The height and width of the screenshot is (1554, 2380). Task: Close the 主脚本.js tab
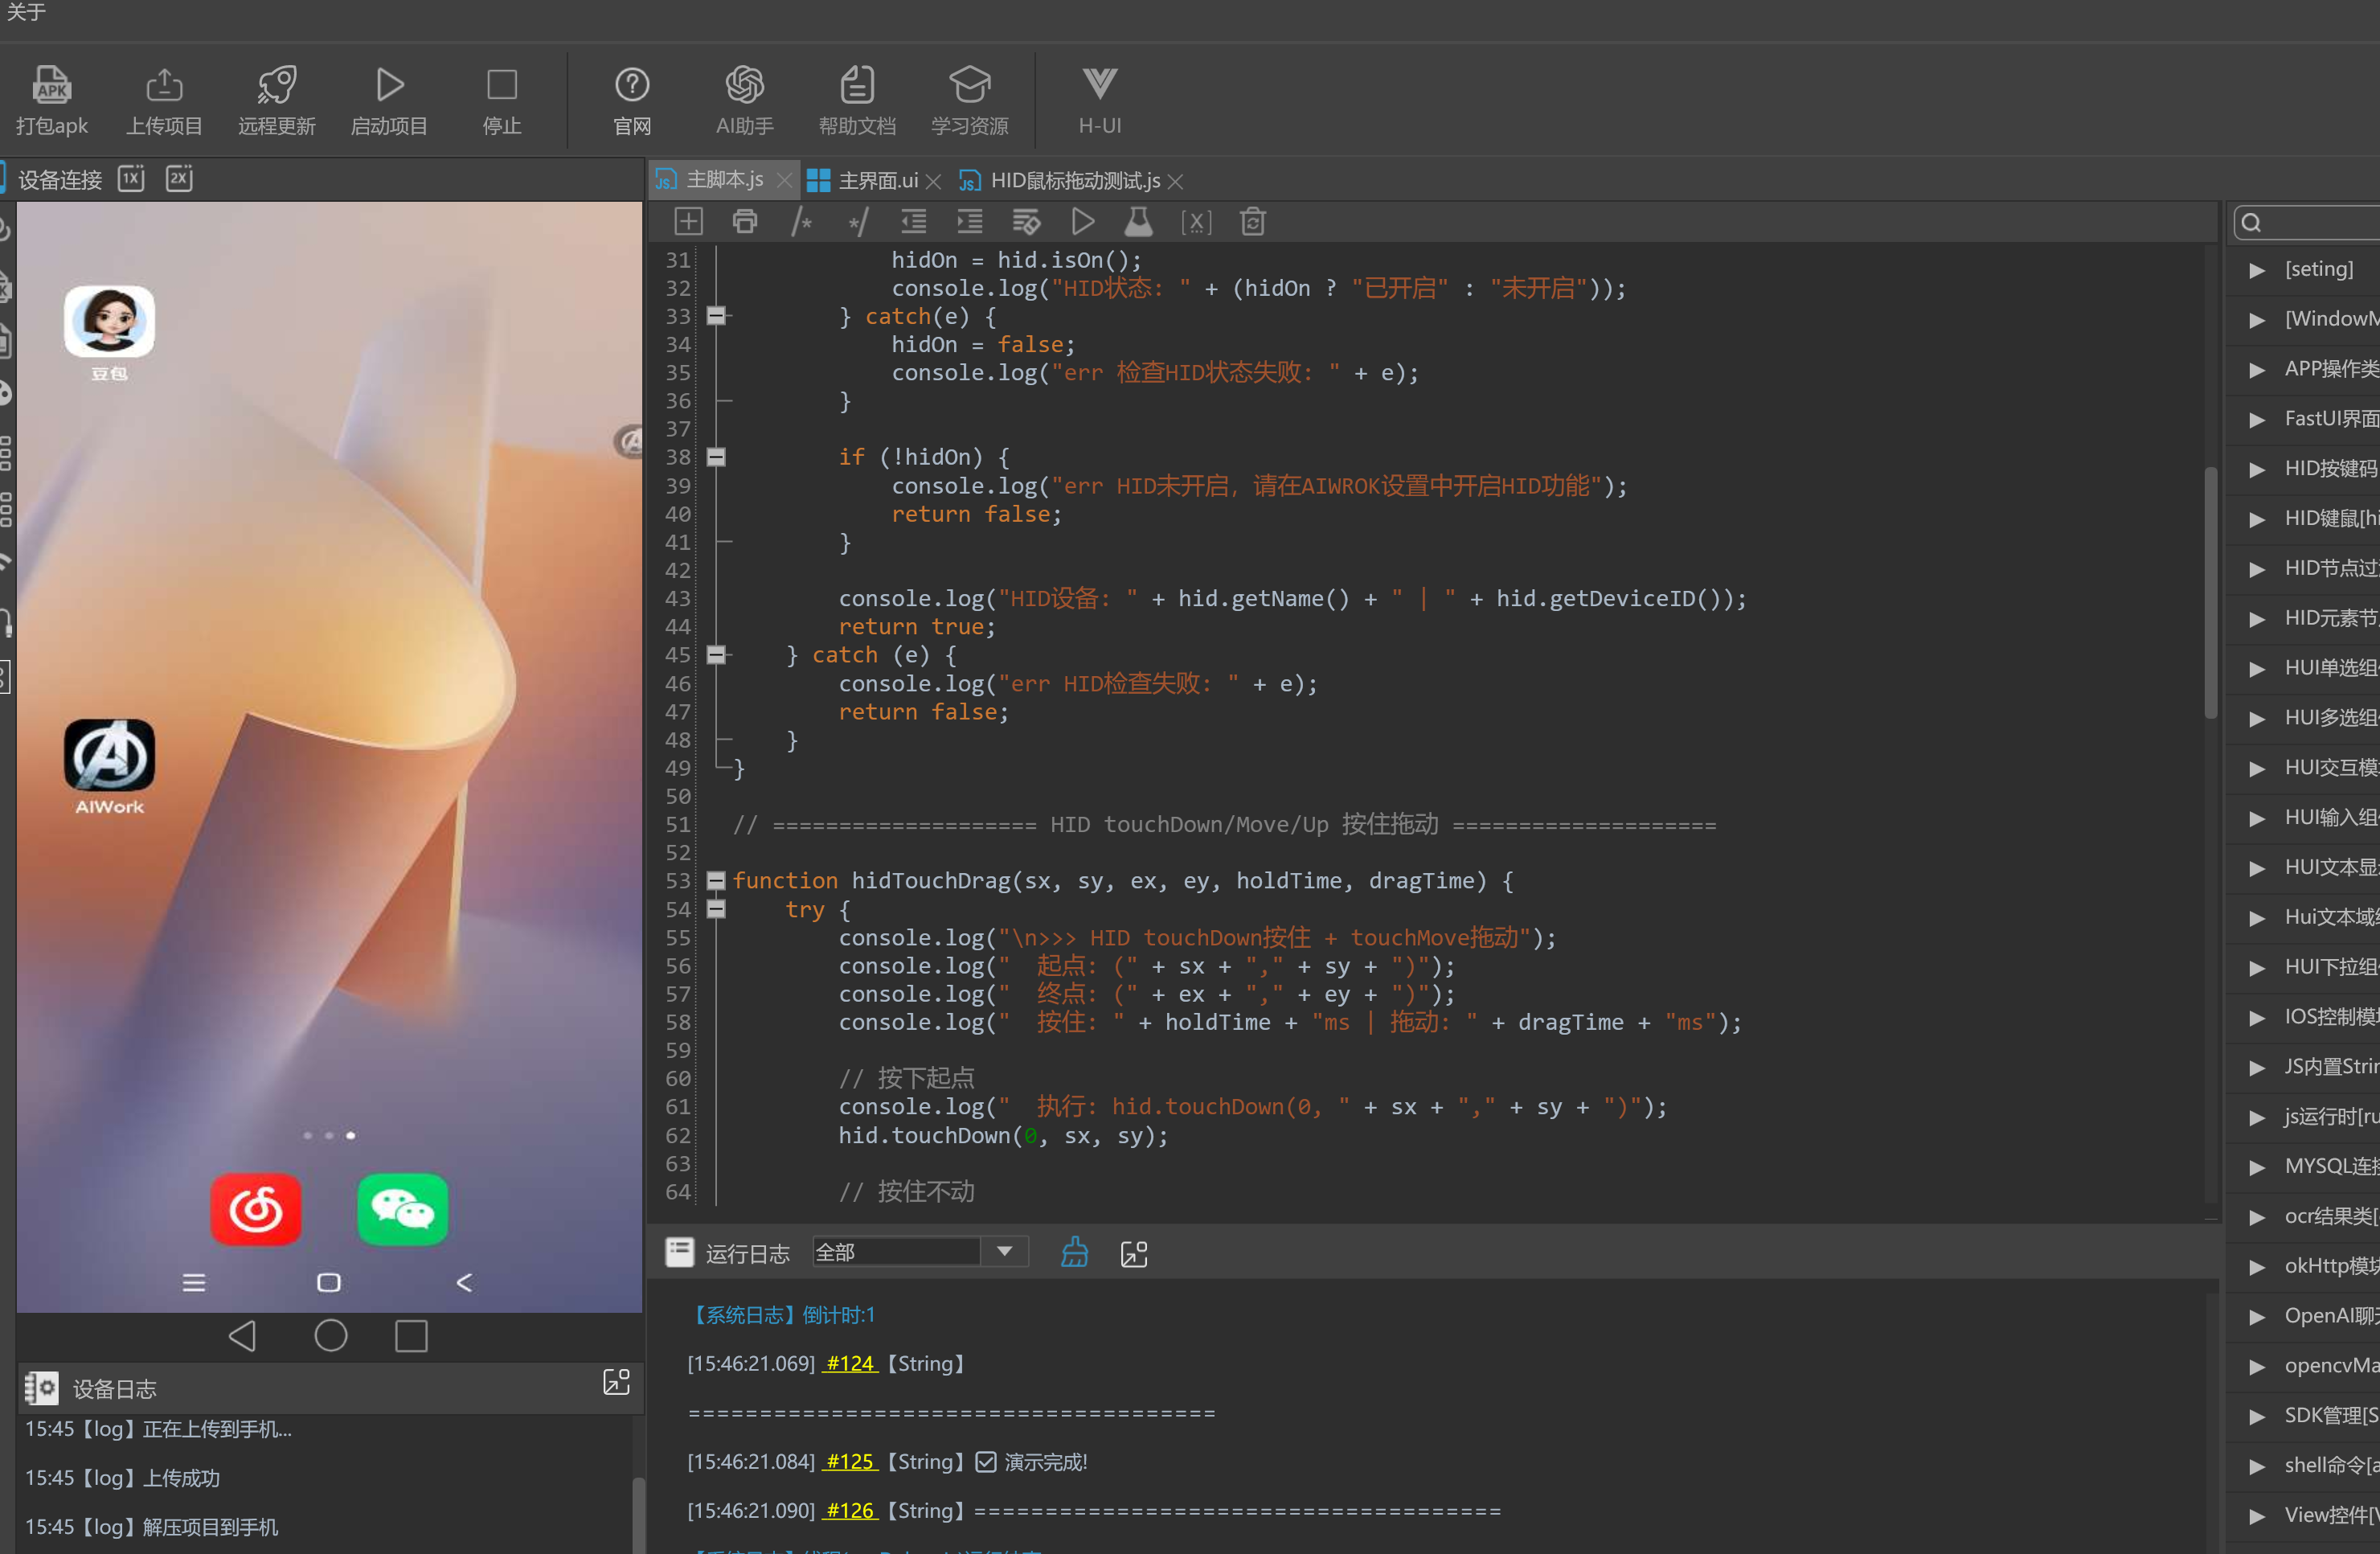point(784,181)
